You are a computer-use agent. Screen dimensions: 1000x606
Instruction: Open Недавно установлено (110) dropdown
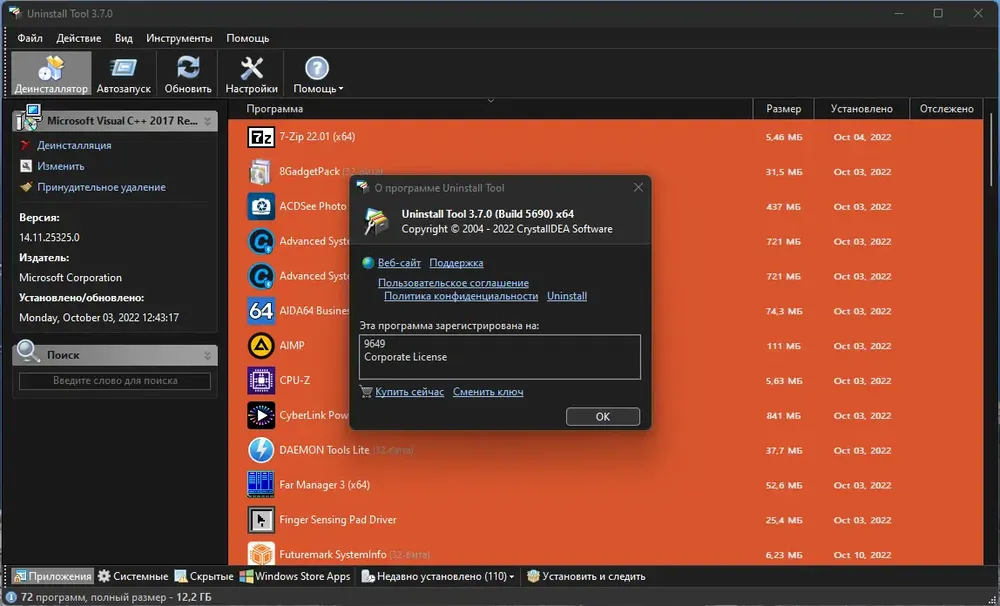coord(438,577)
